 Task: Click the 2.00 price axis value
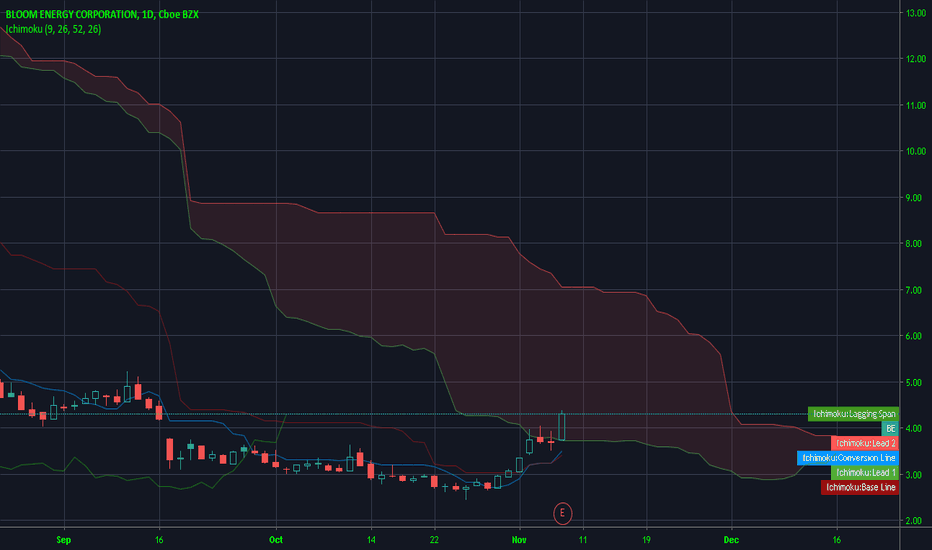pos(914,521)
